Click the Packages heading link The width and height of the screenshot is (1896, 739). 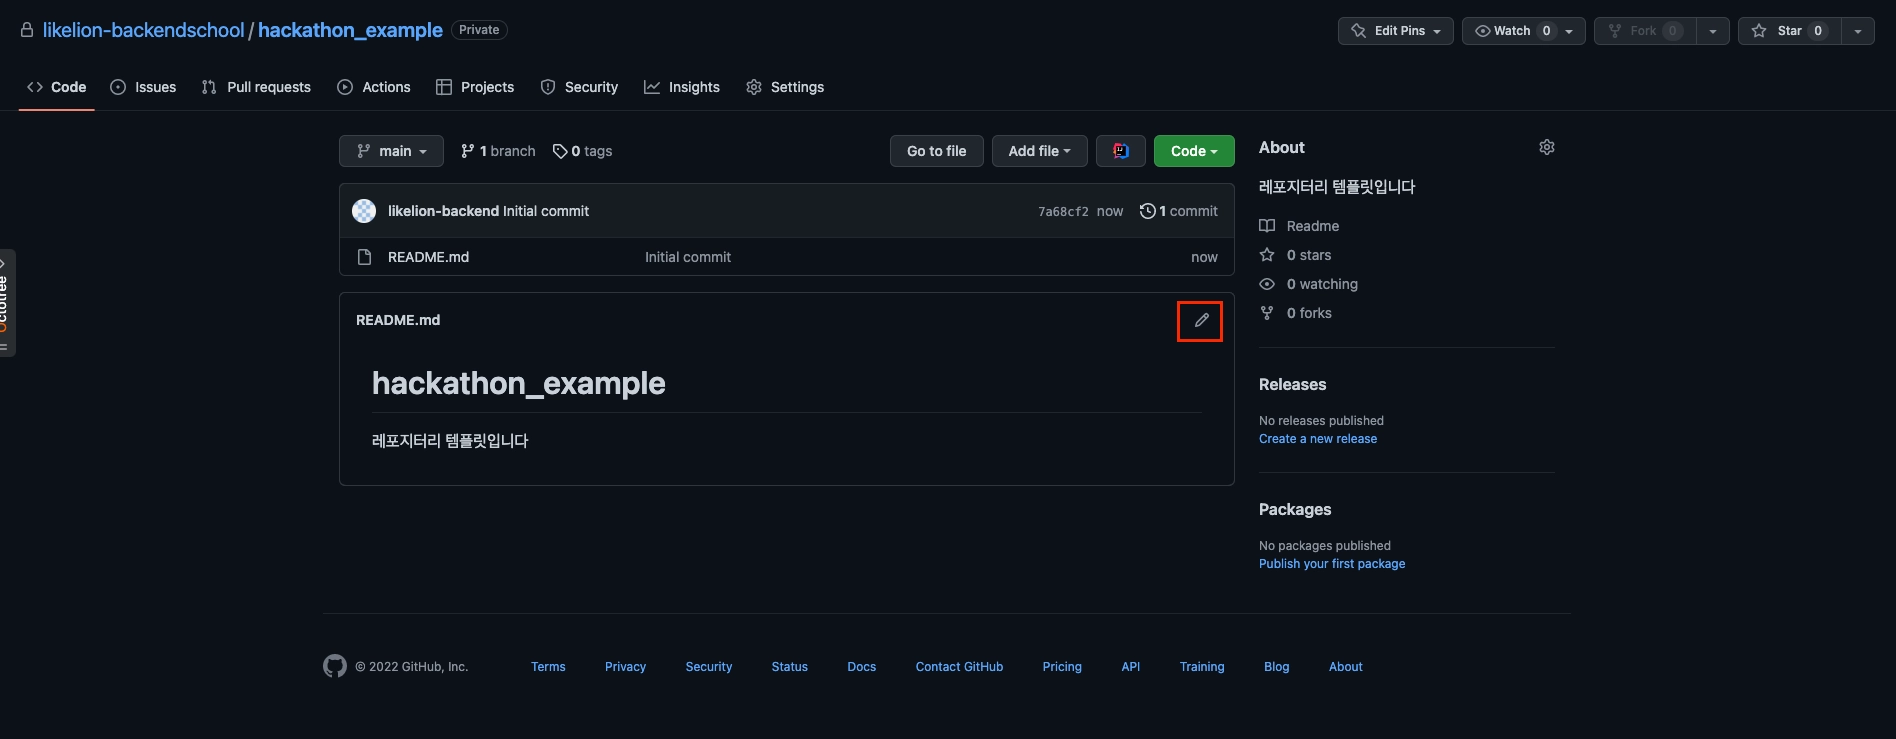(1295, 510)
